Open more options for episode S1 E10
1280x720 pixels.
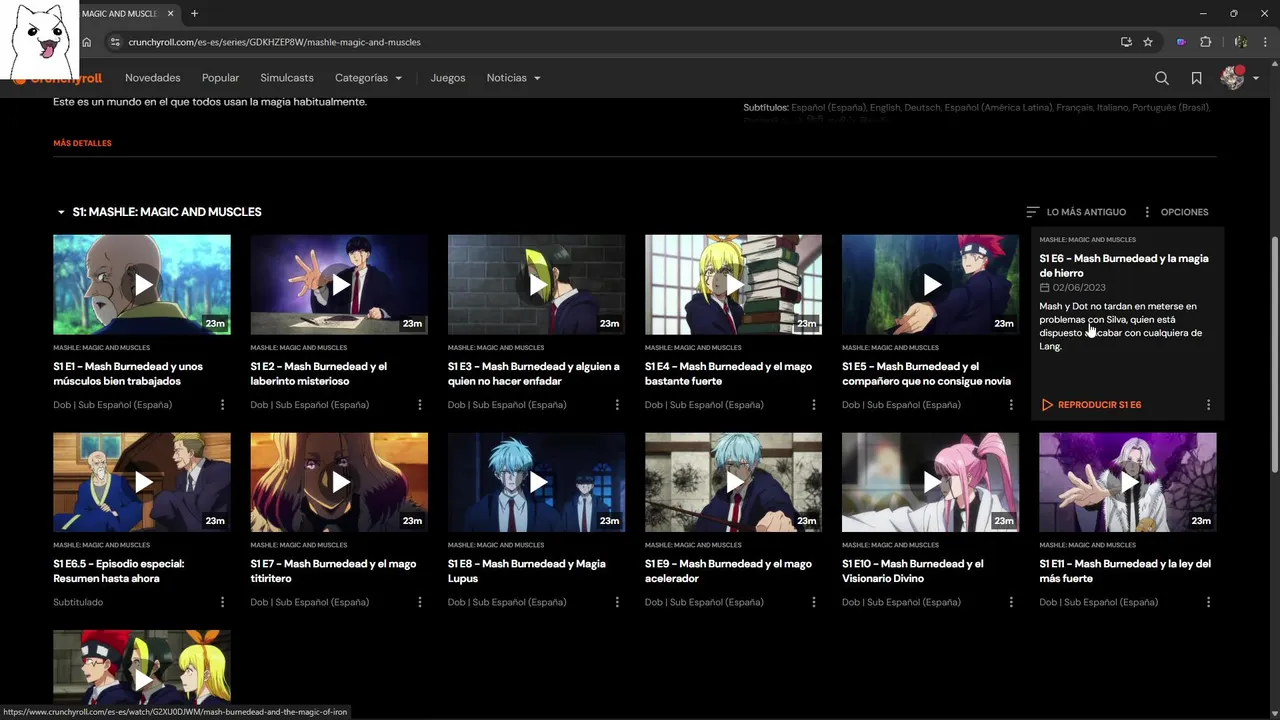tap(1011, 602)
